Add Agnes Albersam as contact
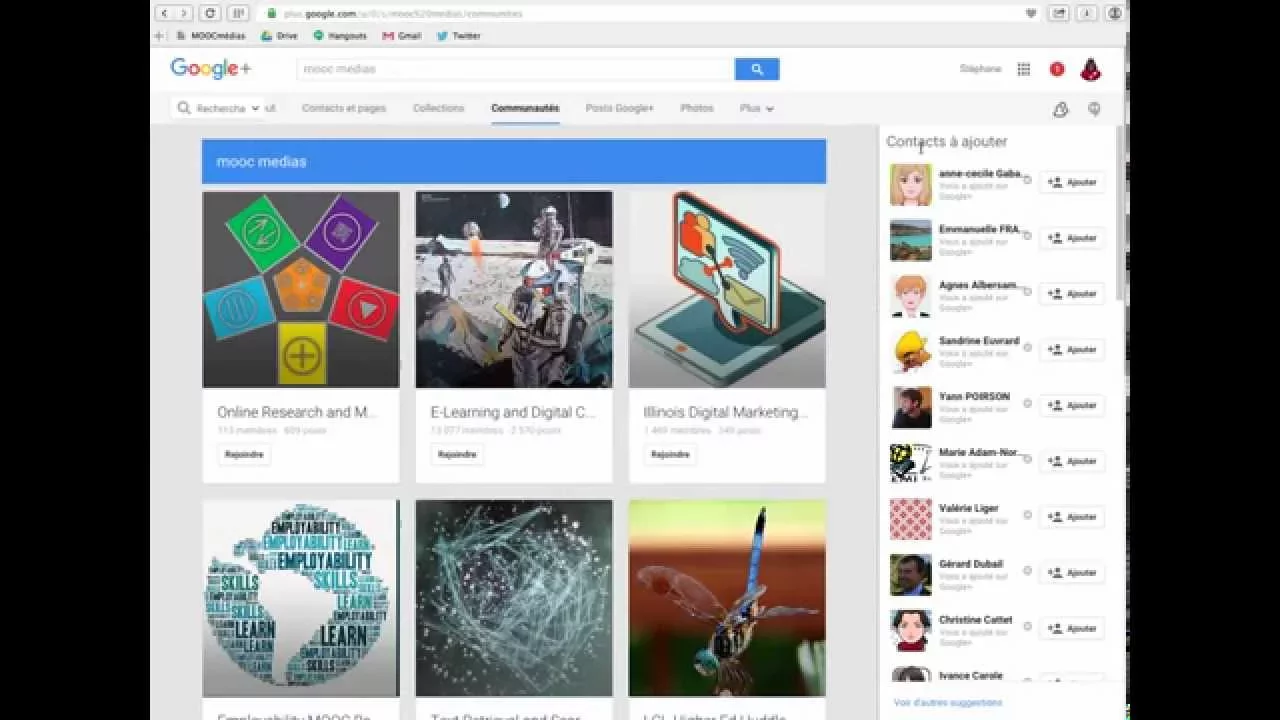 pos(1072,294)
